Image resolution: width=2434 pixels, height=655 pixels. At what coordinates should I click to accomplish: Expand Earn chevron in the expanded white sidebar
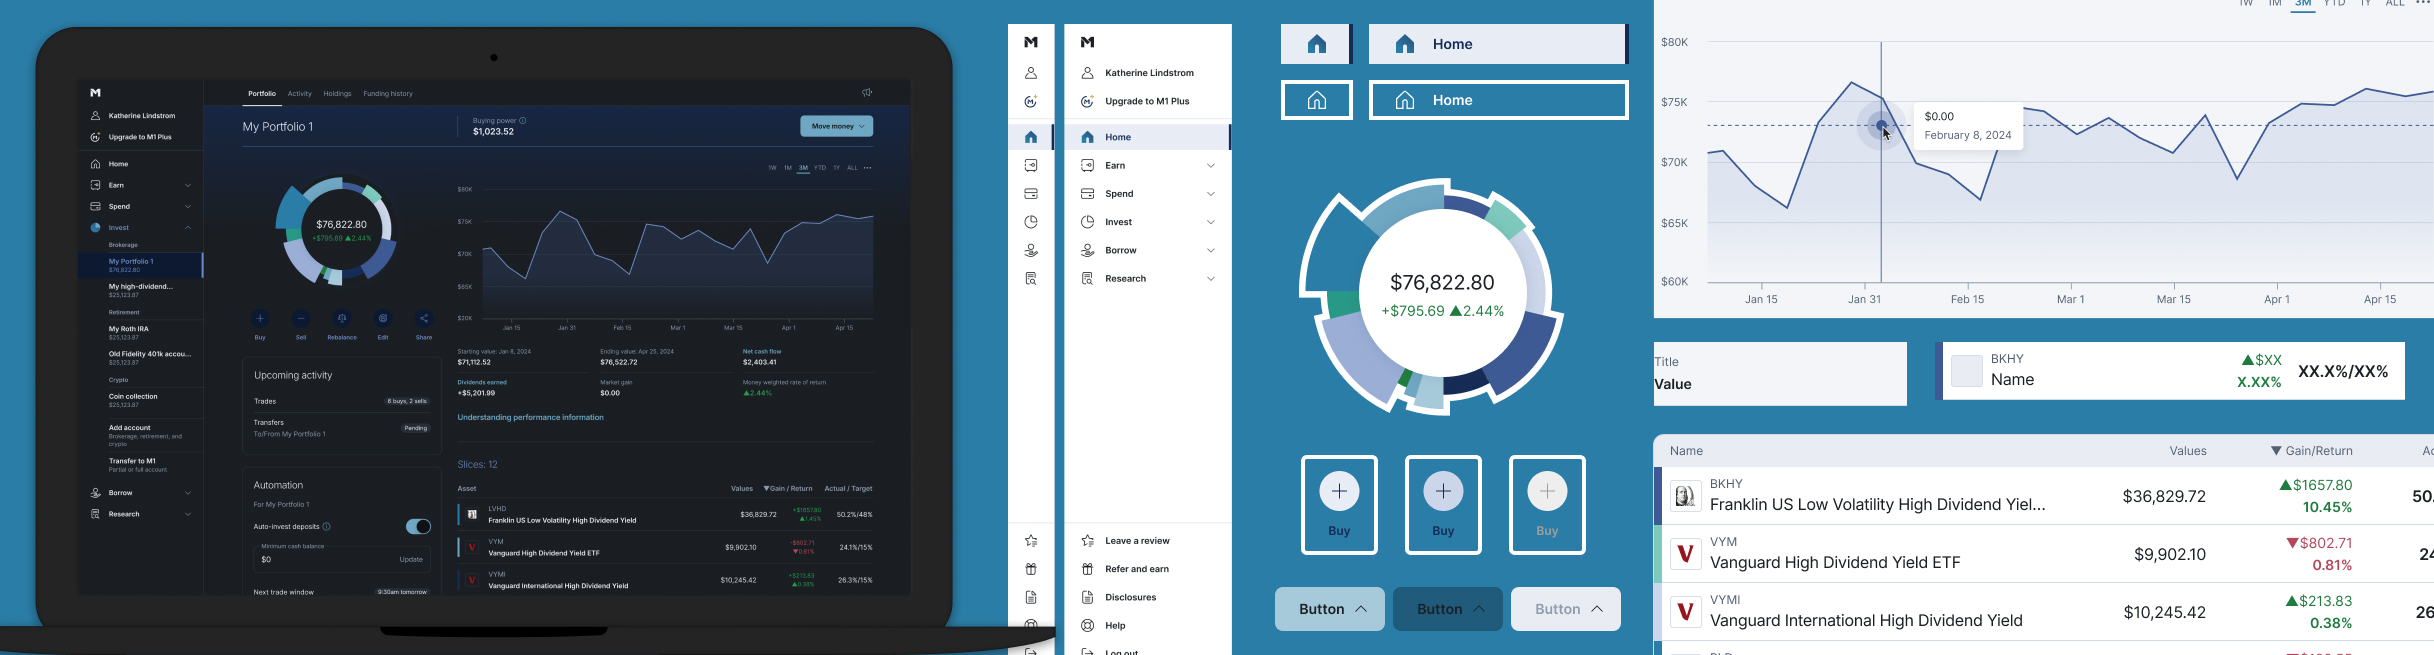tap(1211, 166)
